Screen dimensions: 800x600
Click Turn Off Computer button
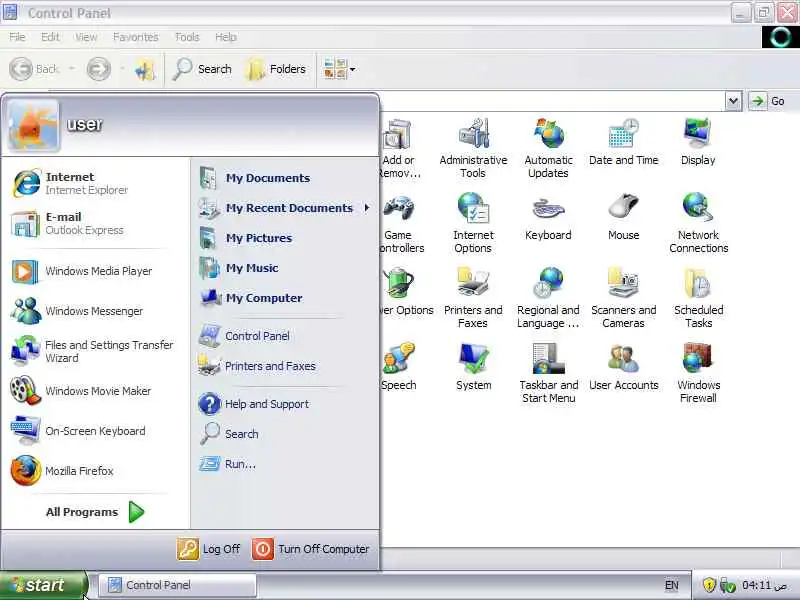tap(311, 549)
